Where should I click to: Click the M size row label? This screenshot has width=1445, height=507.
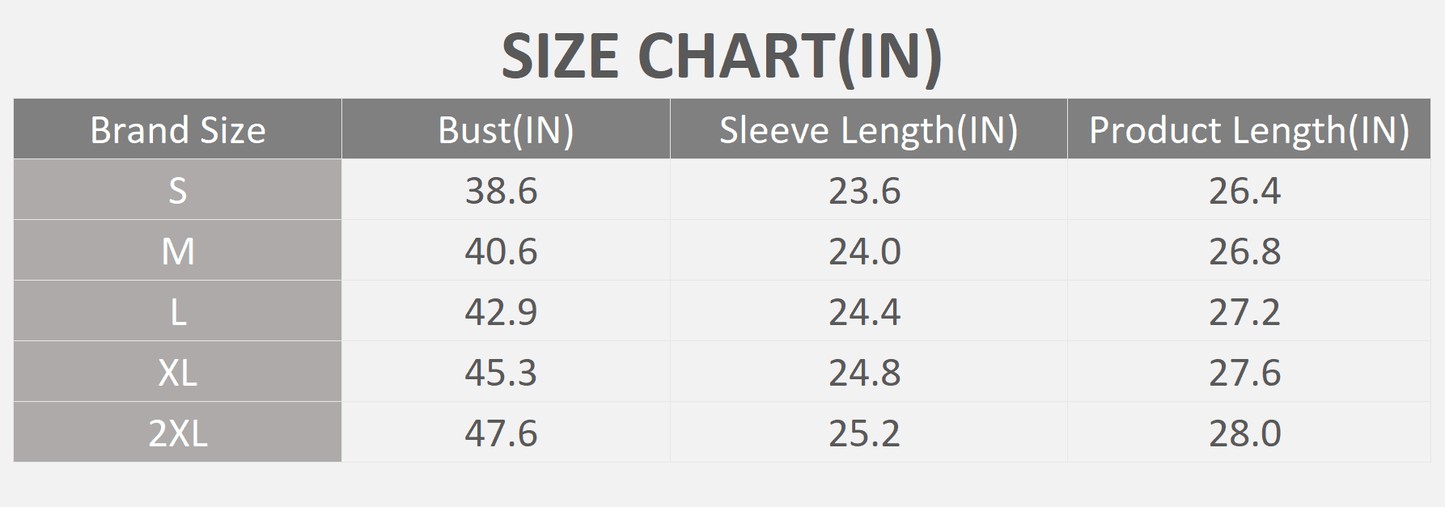178,251
